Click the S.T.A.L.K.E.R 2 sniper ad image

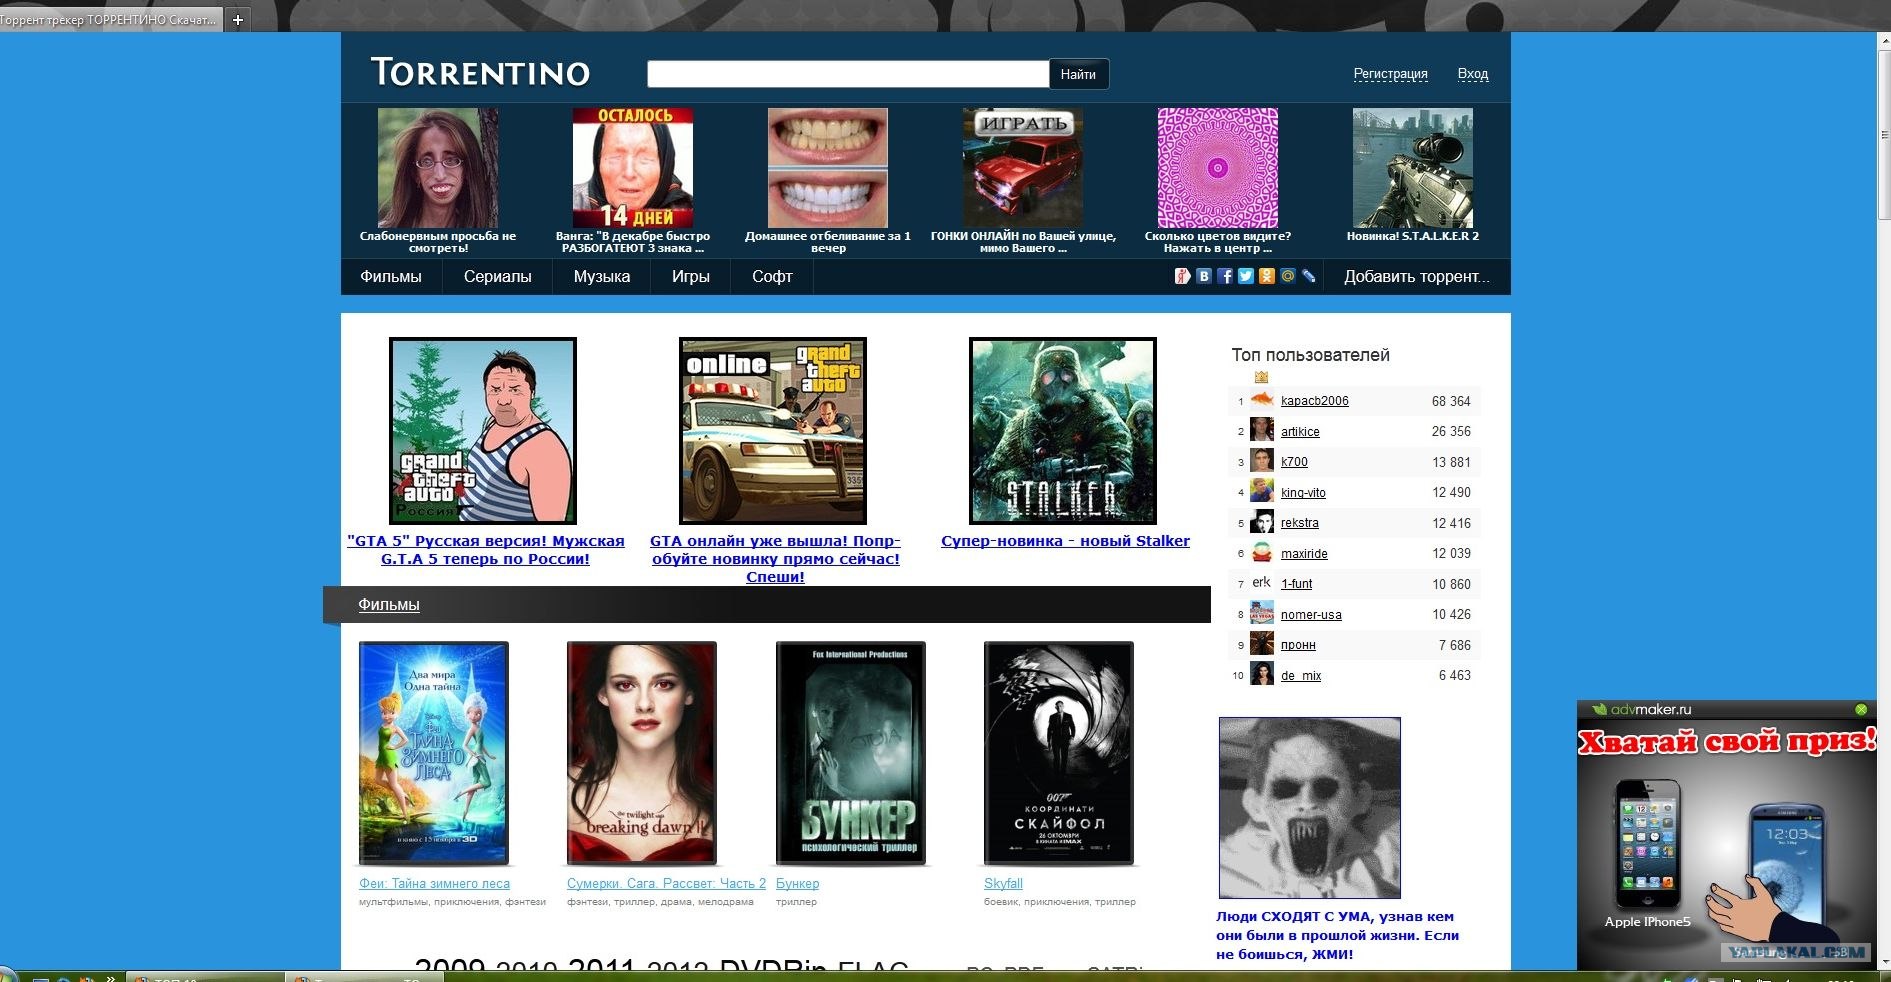[x=1413, y=168]
